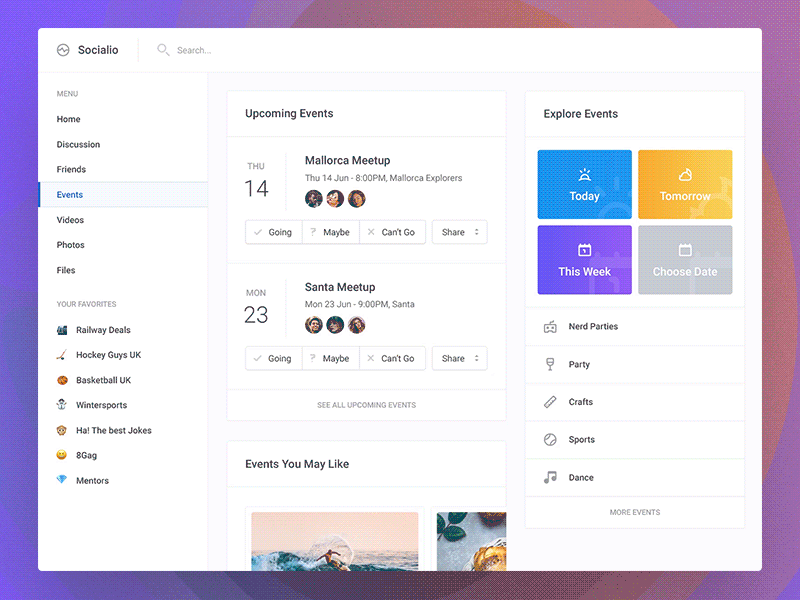Click More Events link
The image size is (800, 600).
pyautogui.click(x=635, y=512)
